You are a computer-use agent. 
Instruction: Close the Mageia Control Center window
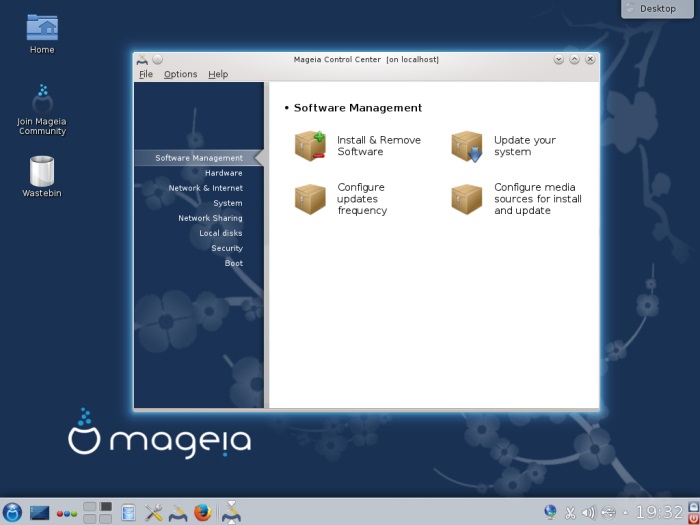pos(590,59)
